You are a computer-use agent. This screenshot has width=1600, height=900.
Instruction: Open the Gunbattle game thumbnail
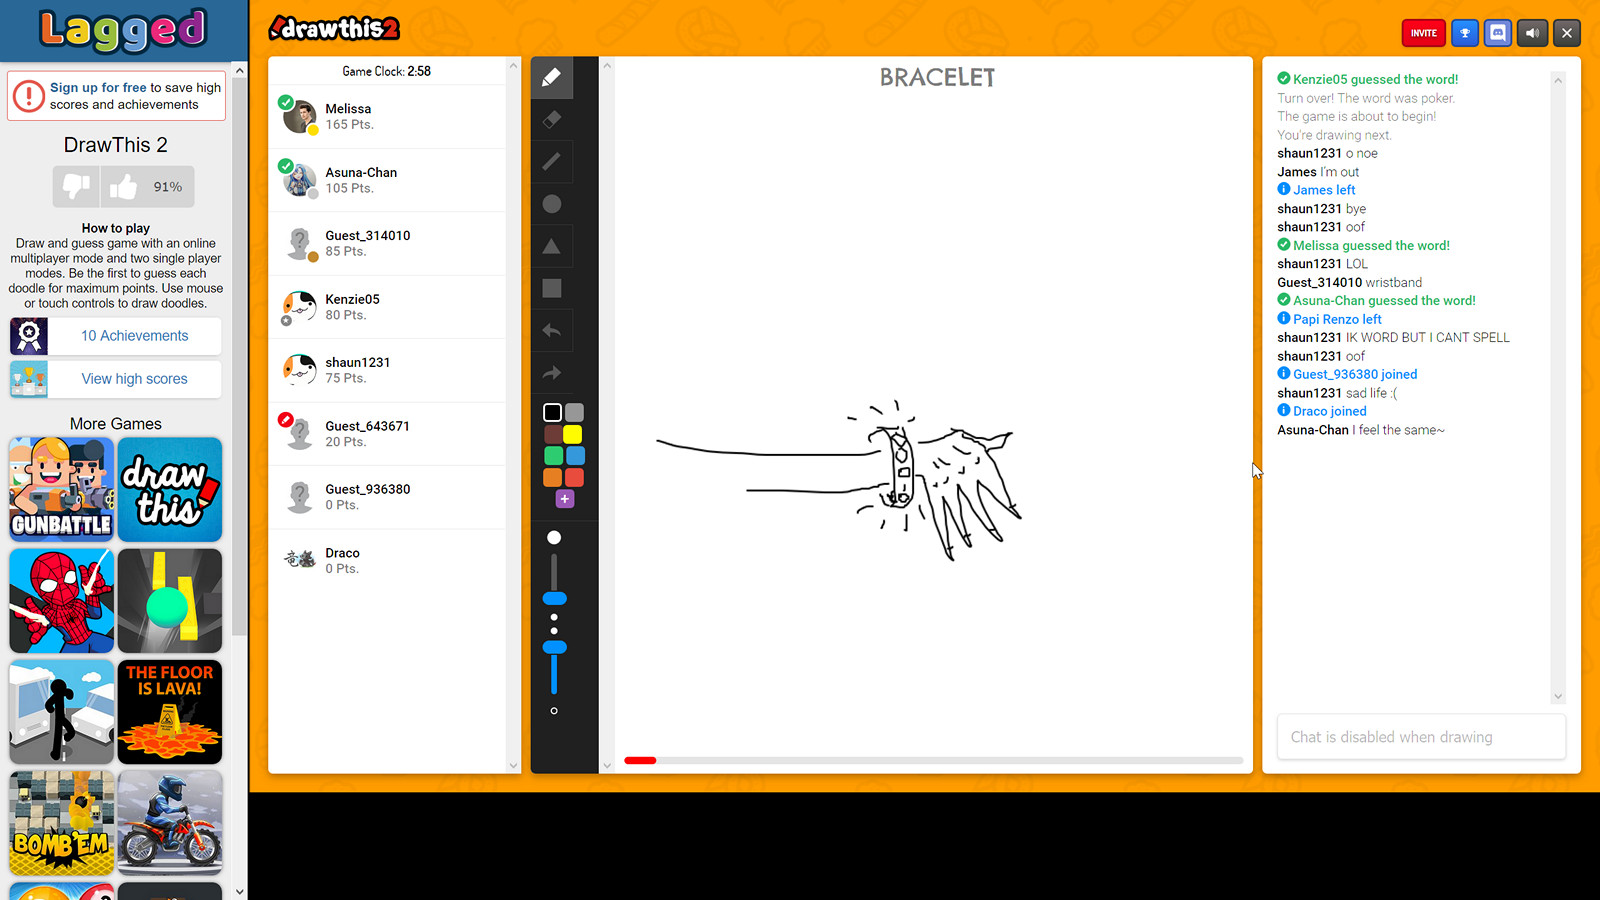61,489
